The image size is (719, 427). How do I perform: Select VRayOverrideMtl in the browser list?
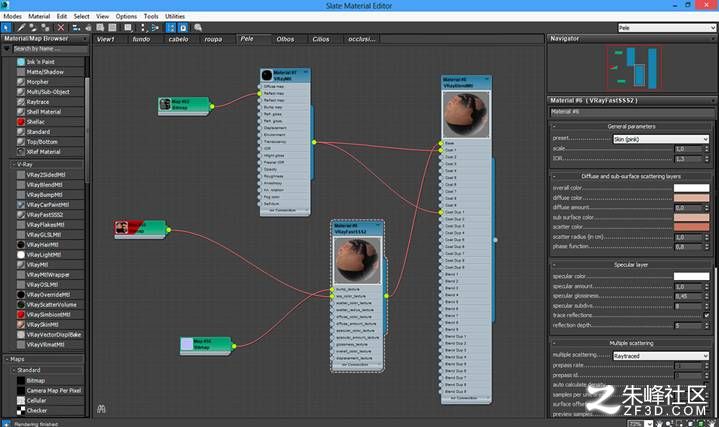pos(48,294)
